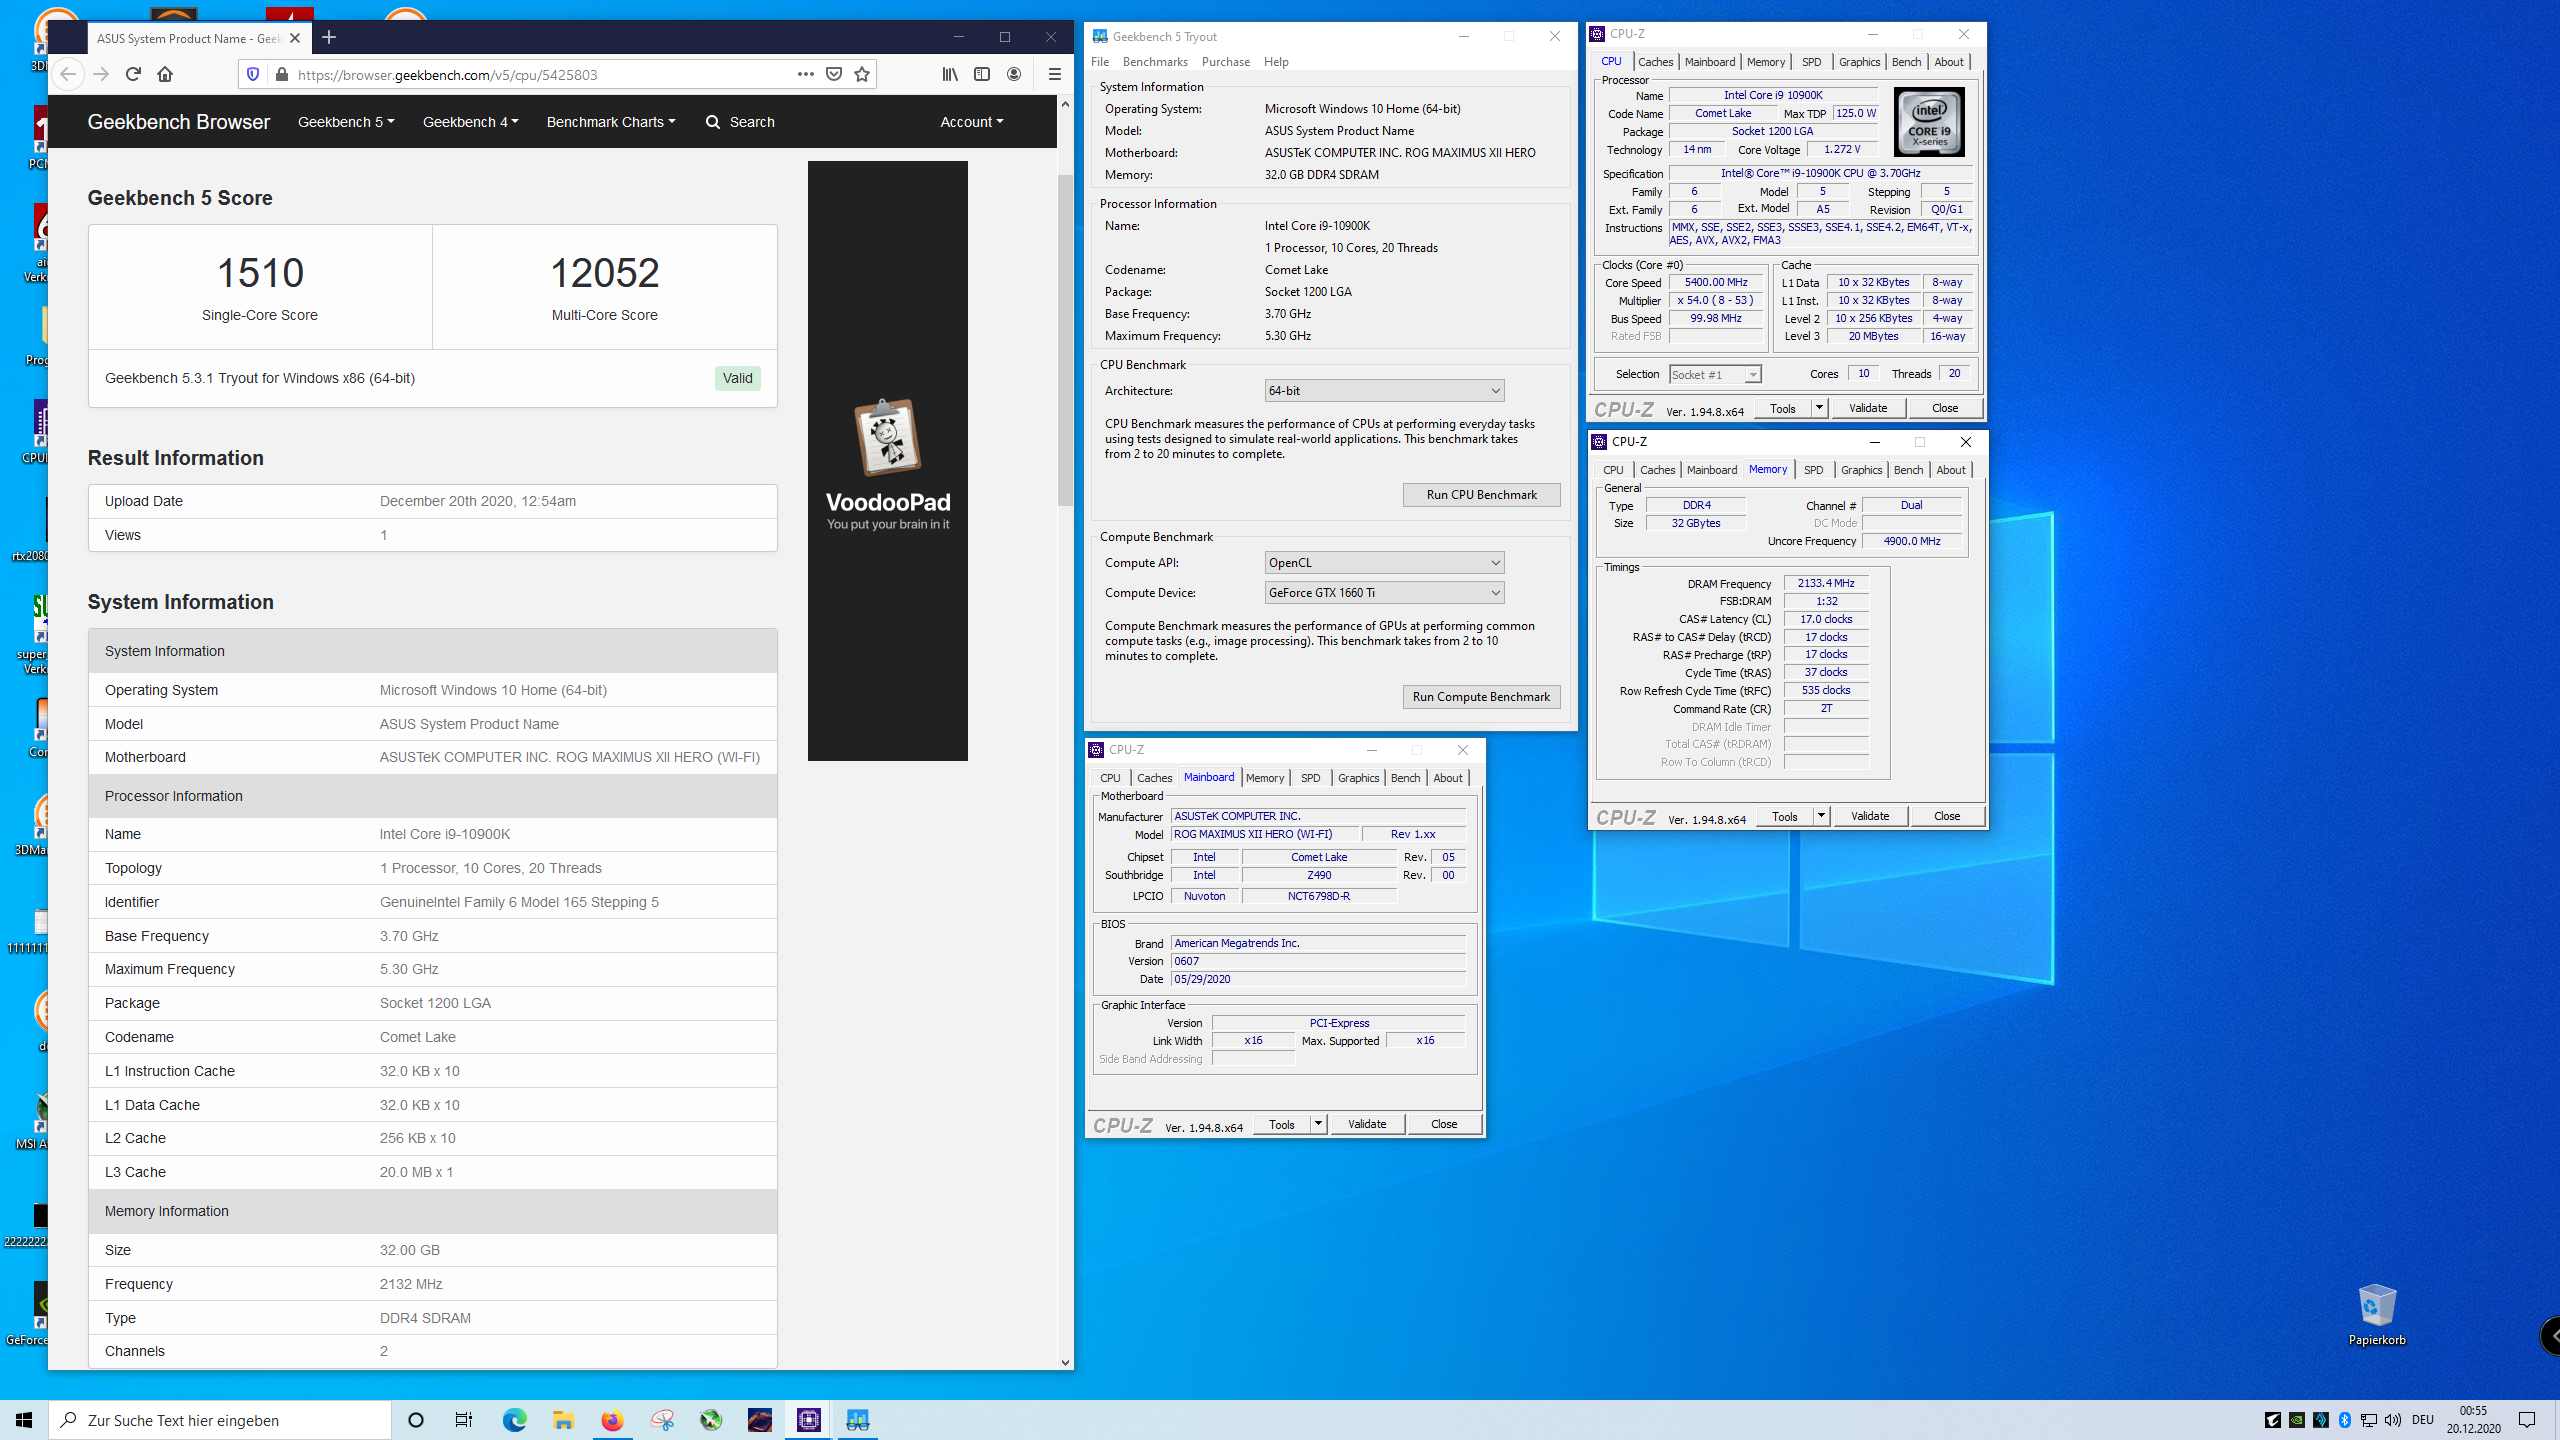Viewport: 2560px width, 1440px height.
Task: Click scrollbar down arrow in Firefox
Action: point(1065,1362)
